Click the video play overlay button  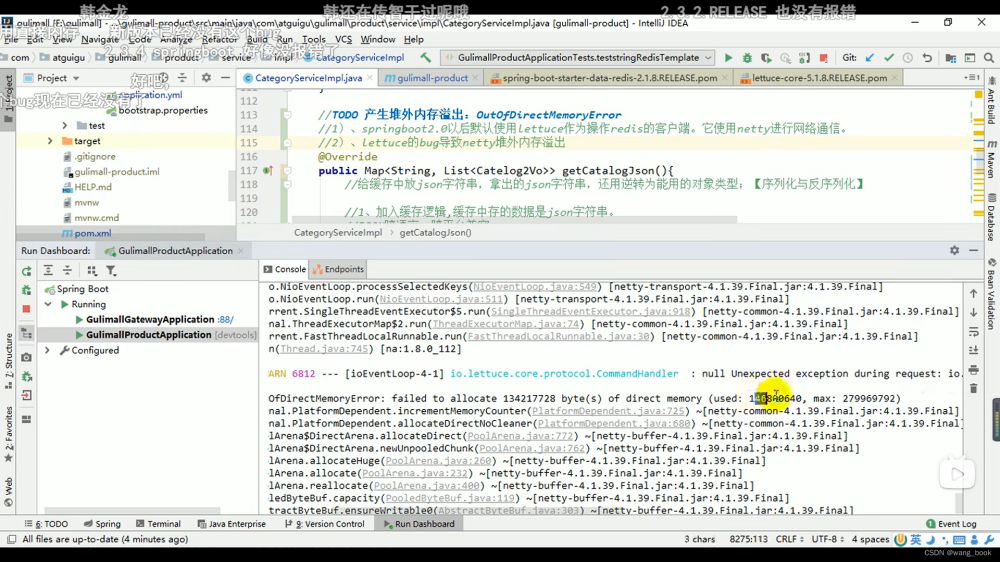click(x=957, y=474)
